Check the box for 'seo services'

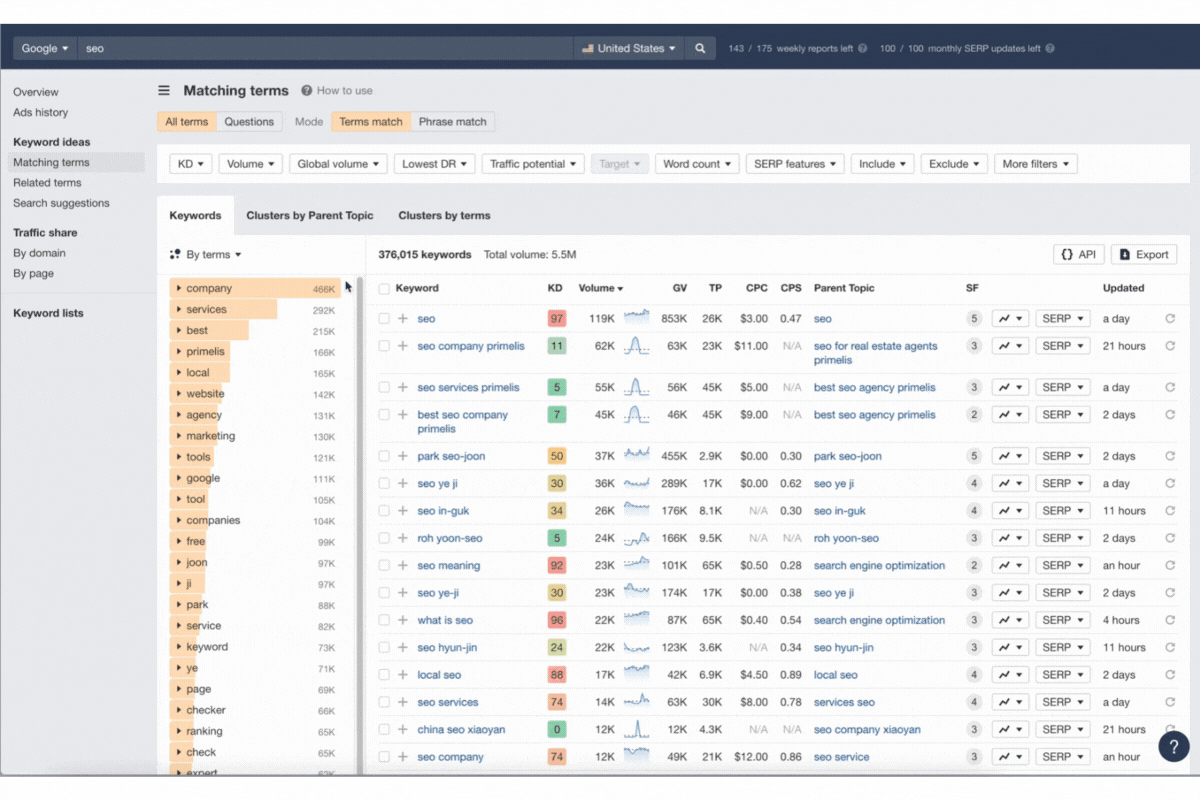[384, 702]
